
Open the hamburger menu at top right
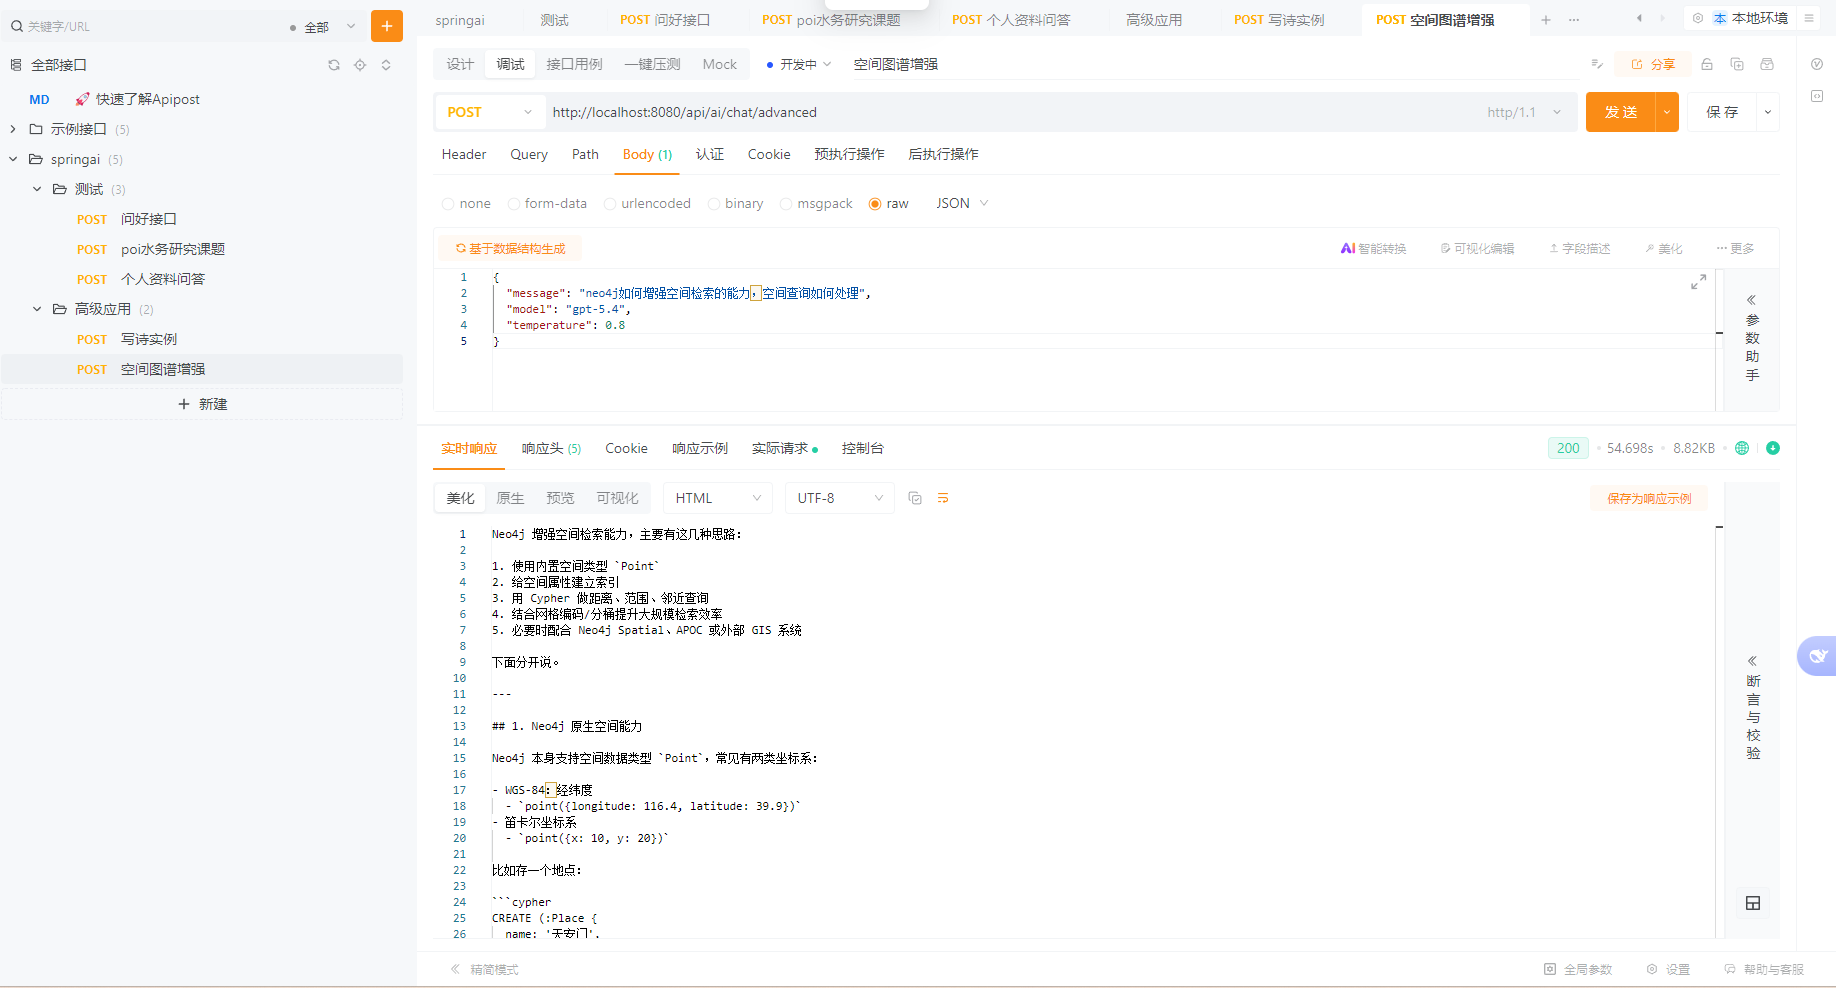[x=1809, y=18]
